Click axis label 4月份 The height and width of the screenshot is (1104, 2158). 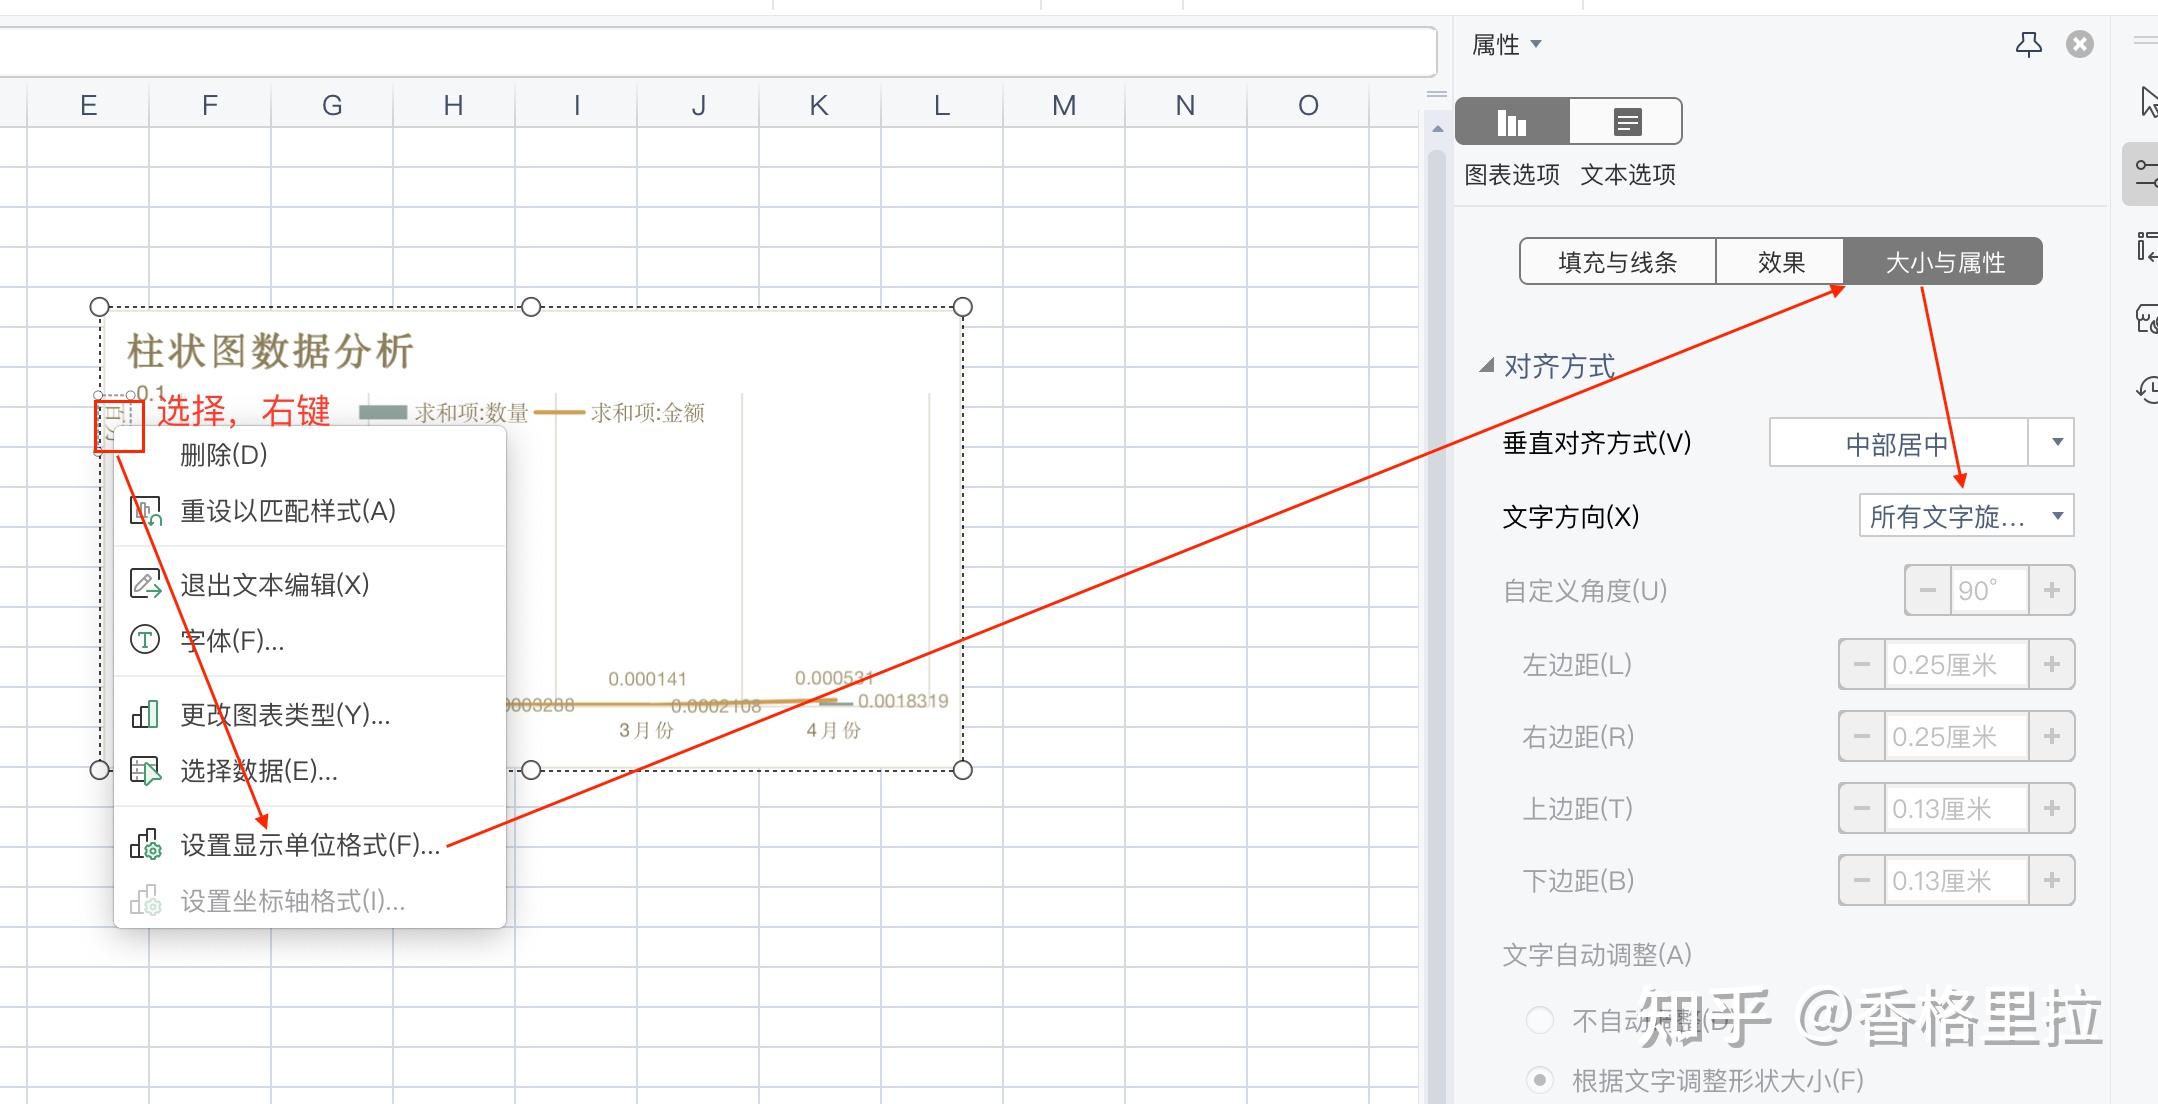click(x=834, y=730)
